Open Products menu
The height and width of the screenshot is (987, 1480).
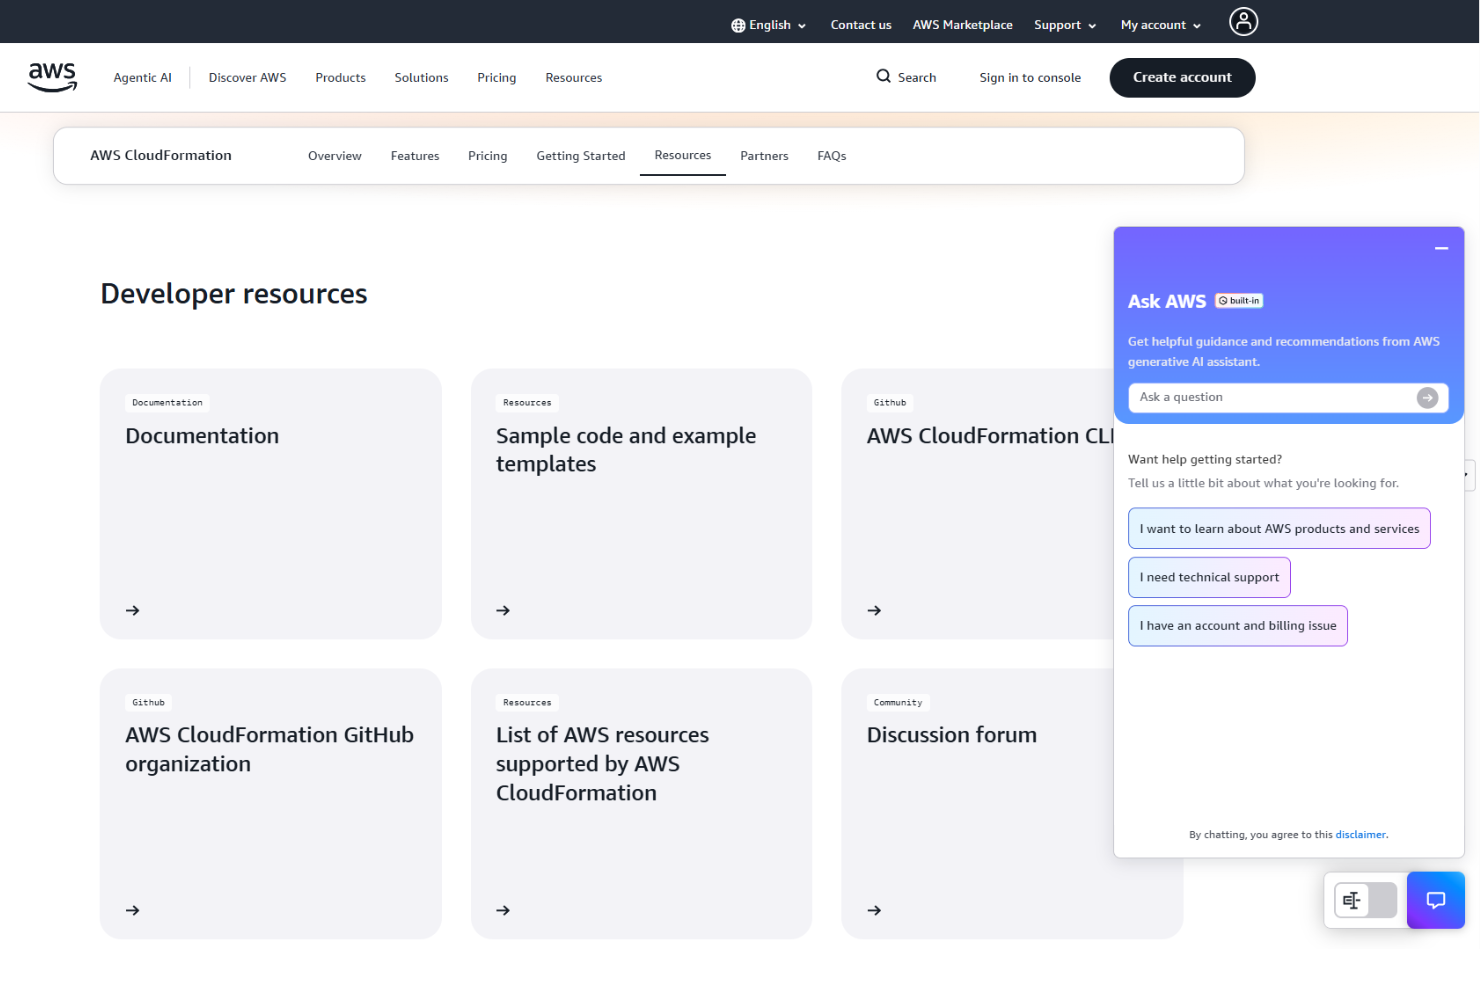(340, 77)
